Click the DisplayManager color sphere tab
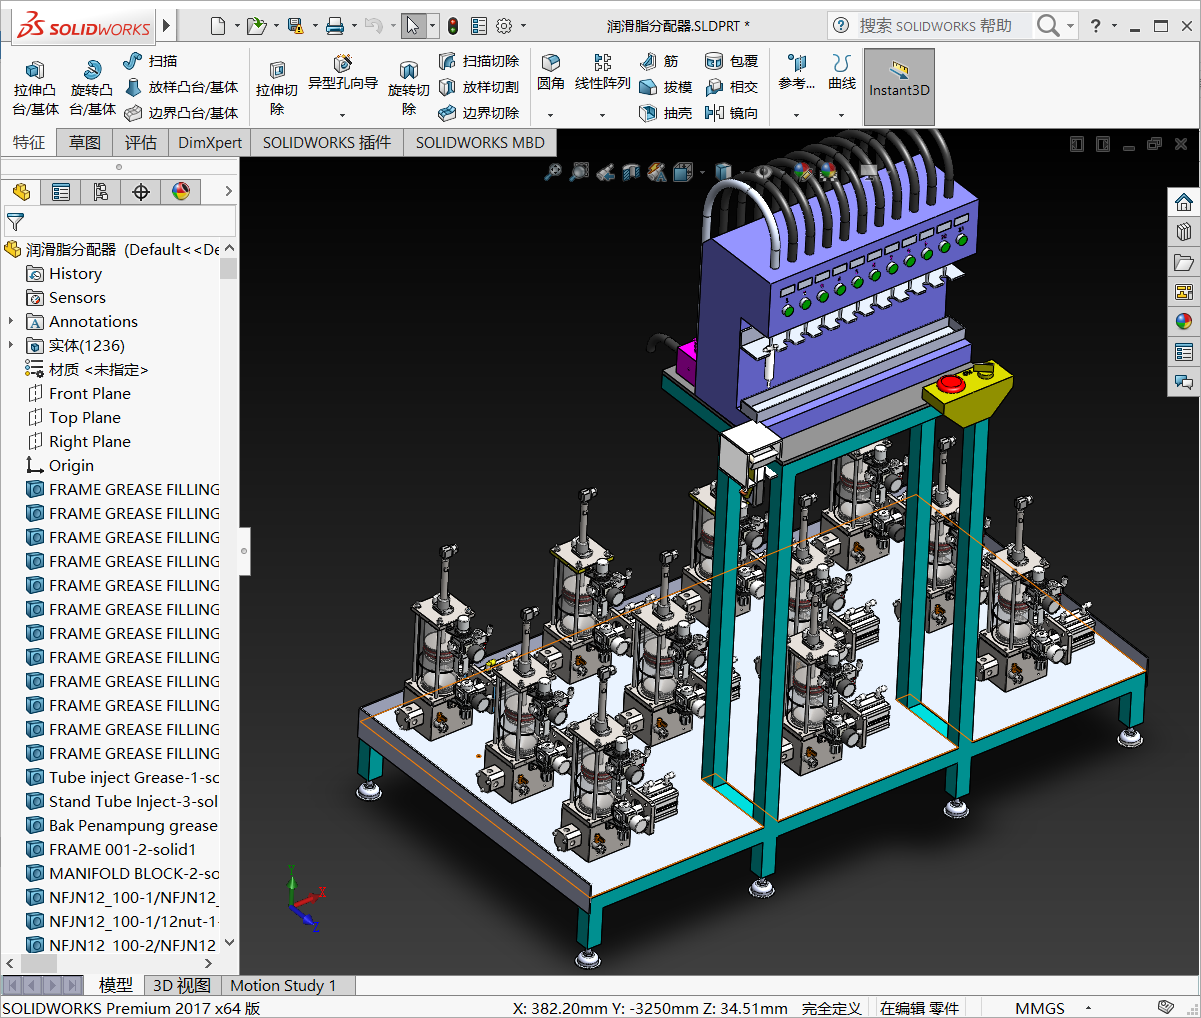This screenshot has height=1018, width=1201. [181, 192]
